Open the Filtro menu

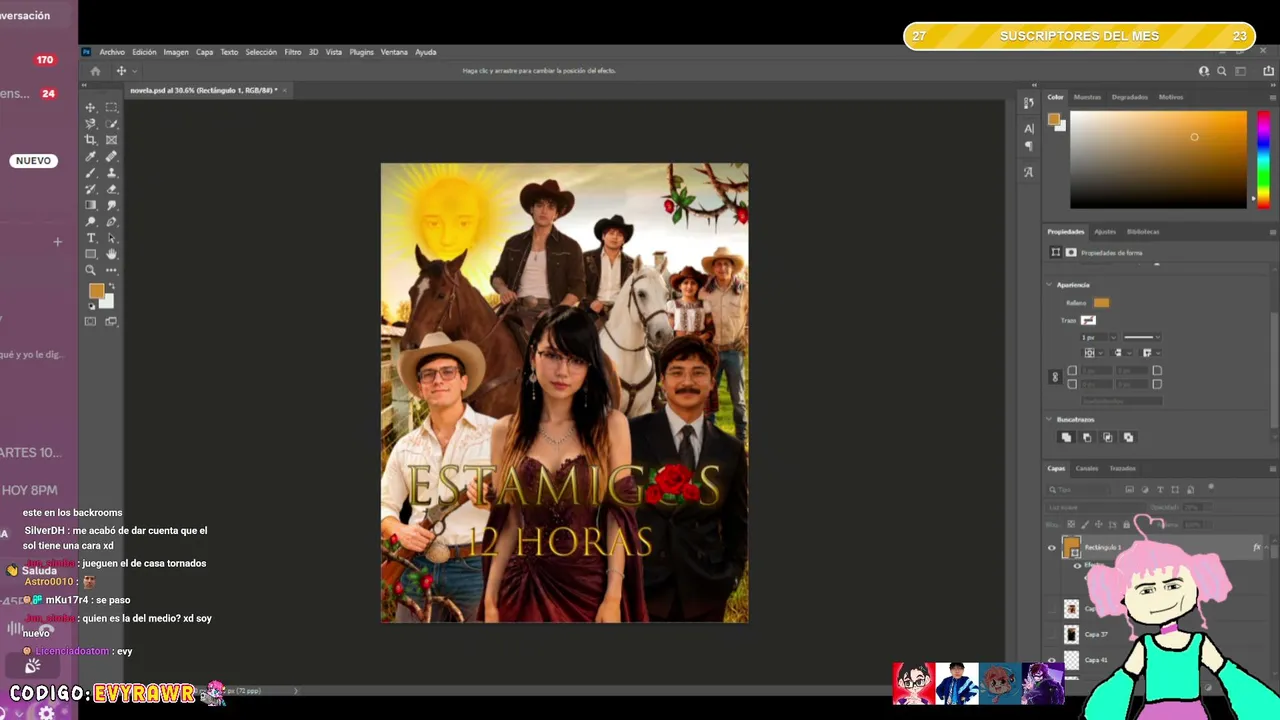click(x=293, y=52)
